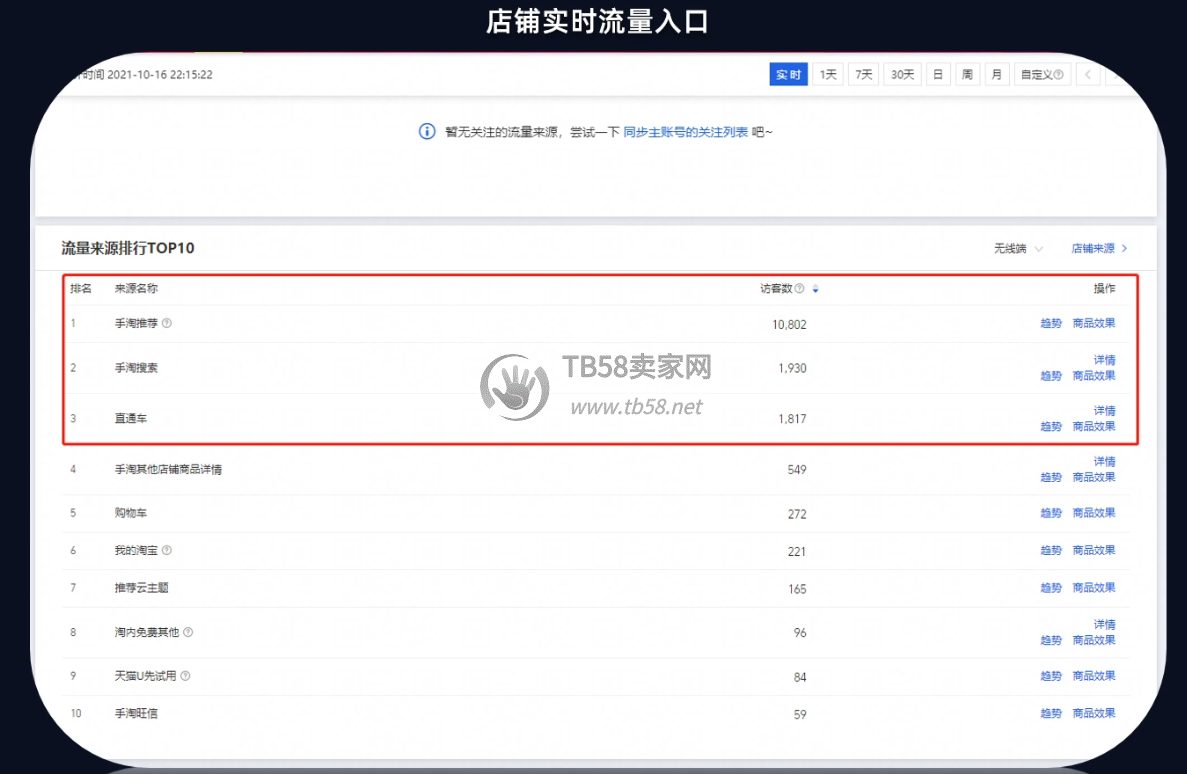This screenshot has height=774, width=1187.
Task: Click the visitor count 1,930
Action: 793,369
